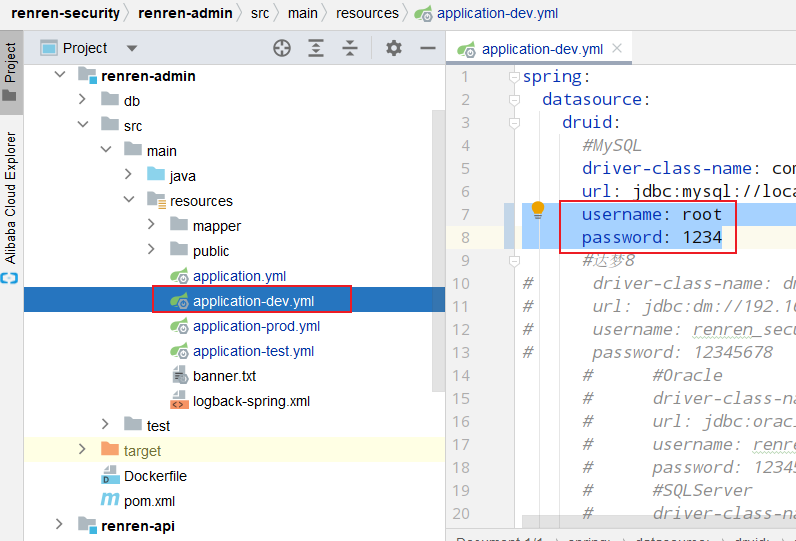Click the password: 1234 line
796x541 pixels.
coord(651,238)
